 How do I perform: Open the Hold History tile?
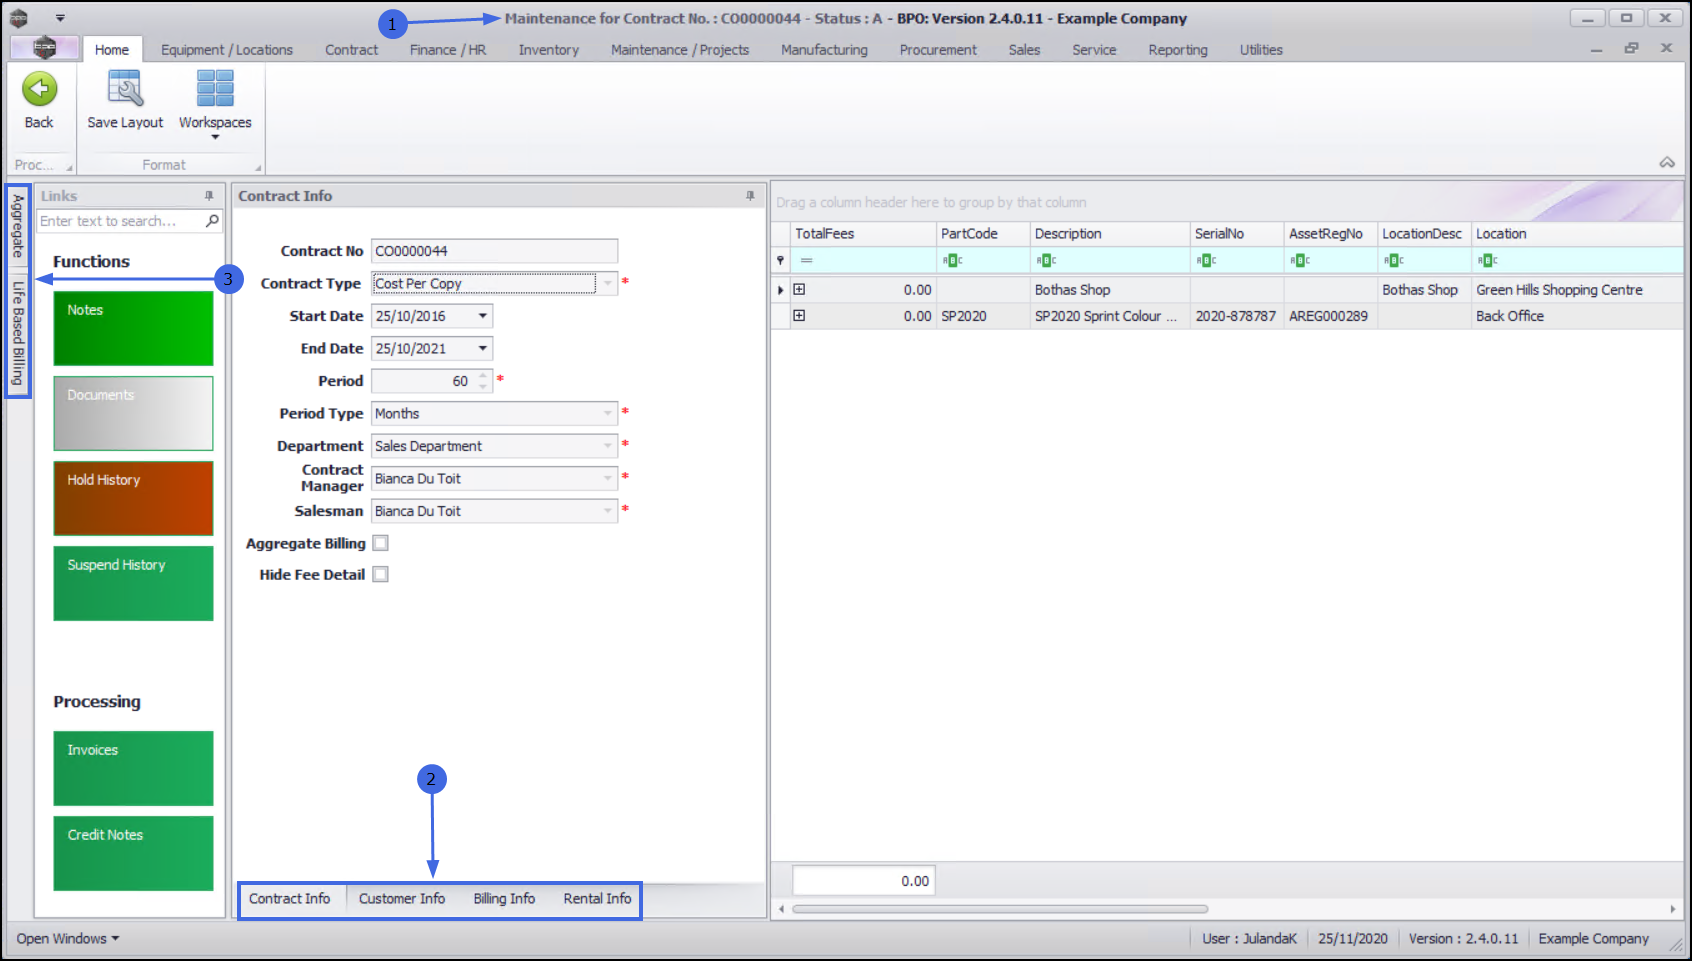point(133,498)
